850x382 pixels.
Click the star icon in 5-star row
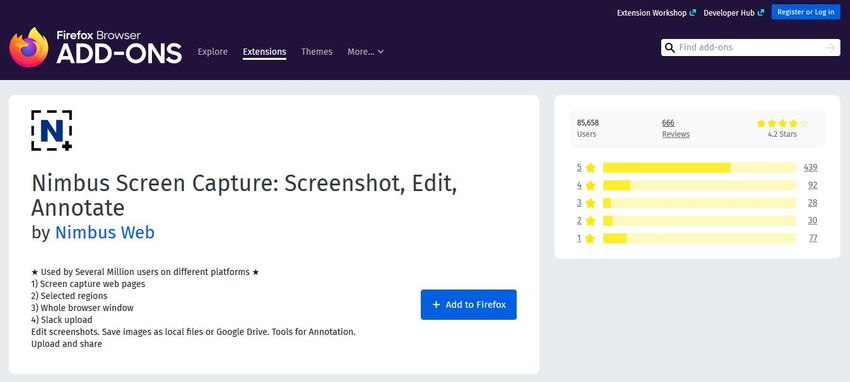point(590,167)
